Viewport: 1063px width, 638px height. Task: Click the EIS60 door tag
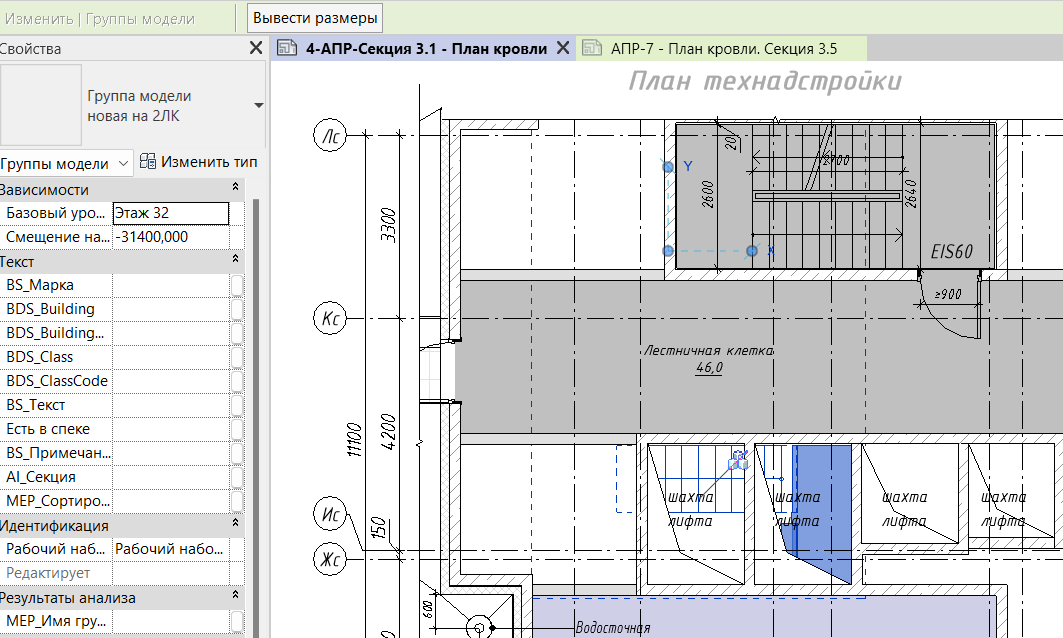(951, 252)
